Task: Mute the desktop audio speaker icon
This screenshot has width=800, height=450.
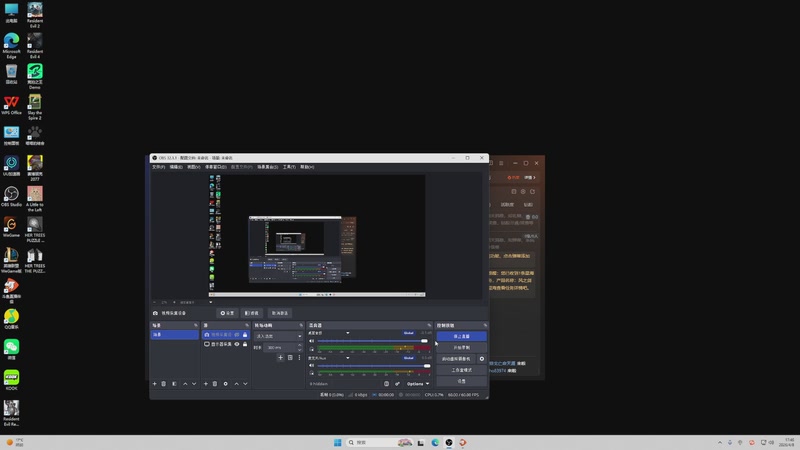Action: (311, 340)
